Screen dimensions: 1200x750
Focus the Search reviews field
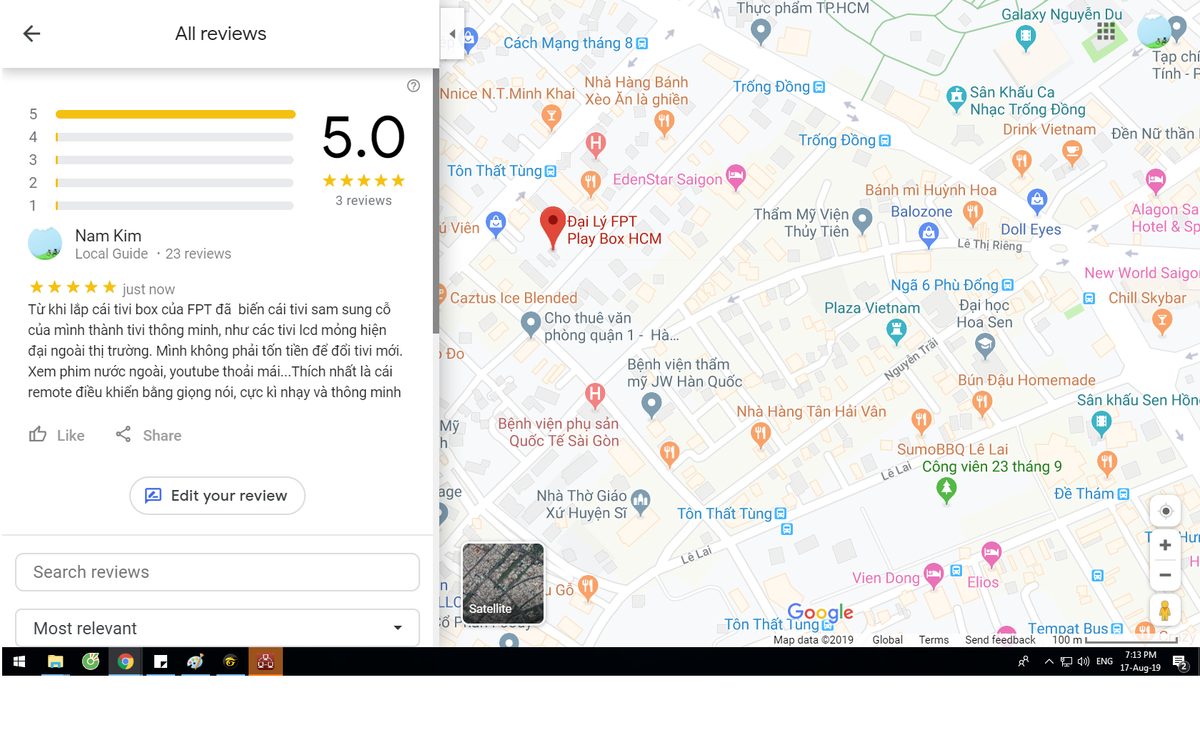pos(217,572)
